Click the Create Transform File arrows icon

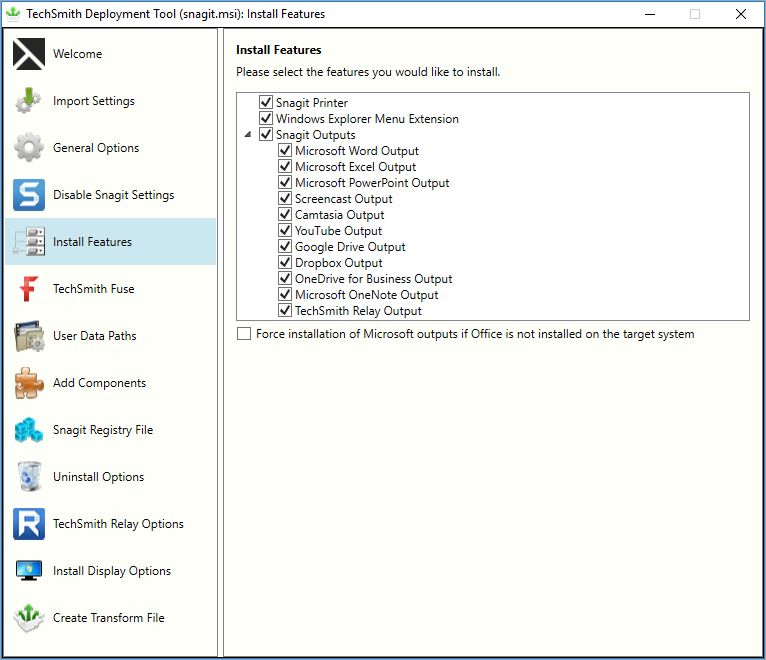[x=29, y=617]
